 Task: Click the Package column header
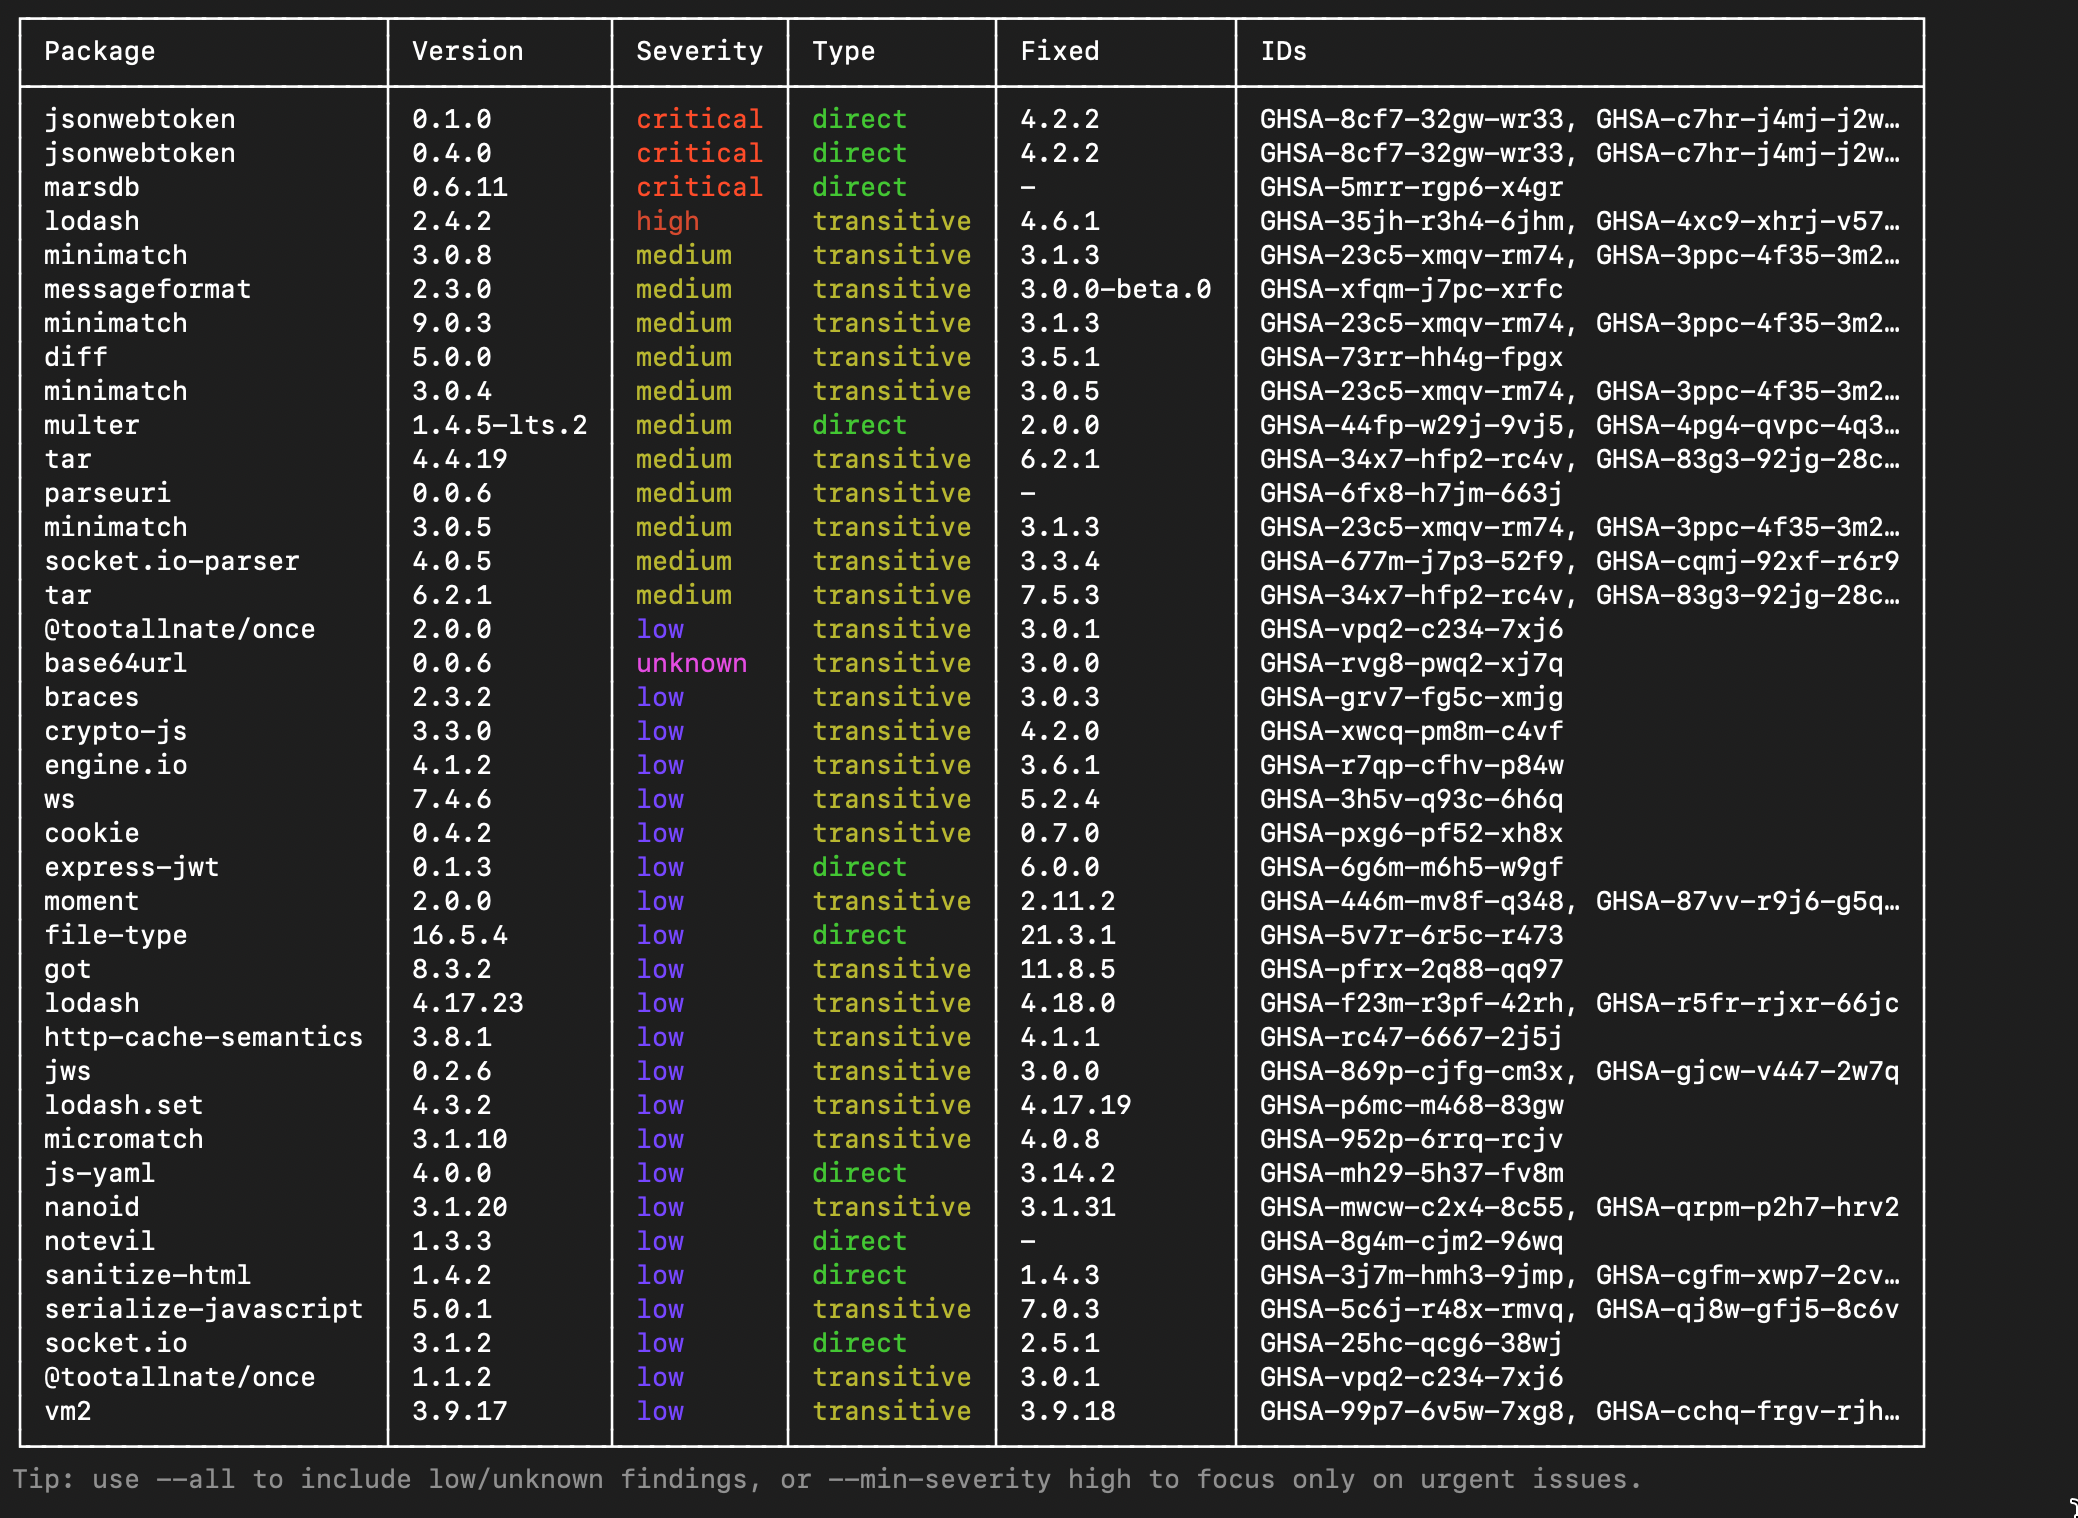coord(100,51)
